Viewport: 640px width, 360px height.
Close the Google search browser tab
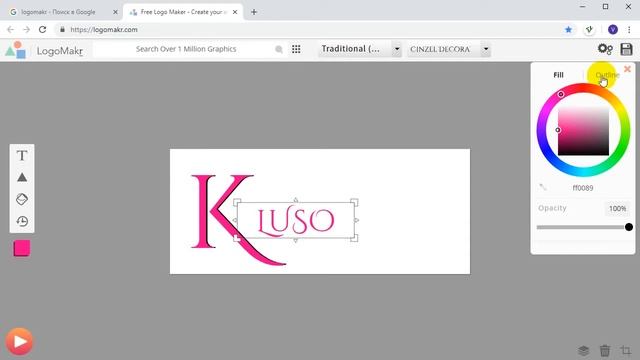point(115,12)
